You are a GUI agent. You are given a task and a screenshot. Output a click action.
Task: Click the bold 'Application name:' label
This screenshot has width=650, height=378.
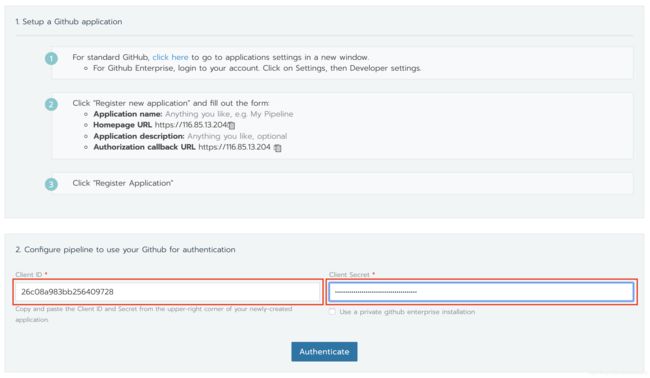tap(128, 114)
